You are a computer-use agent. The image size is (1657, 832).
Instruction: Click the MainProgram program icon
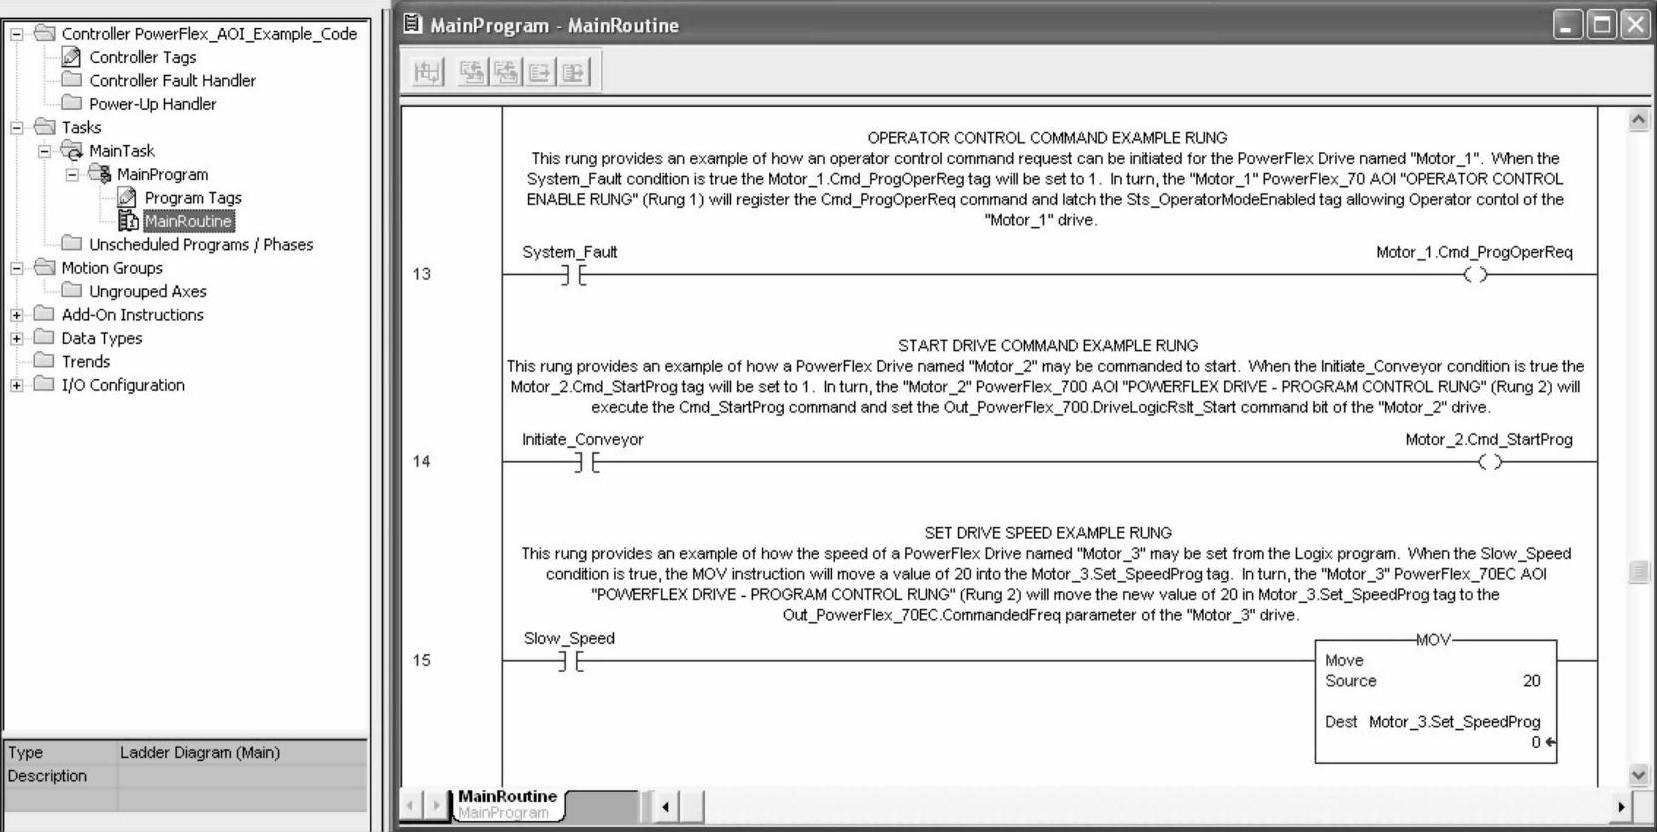(x=99, y=174)
